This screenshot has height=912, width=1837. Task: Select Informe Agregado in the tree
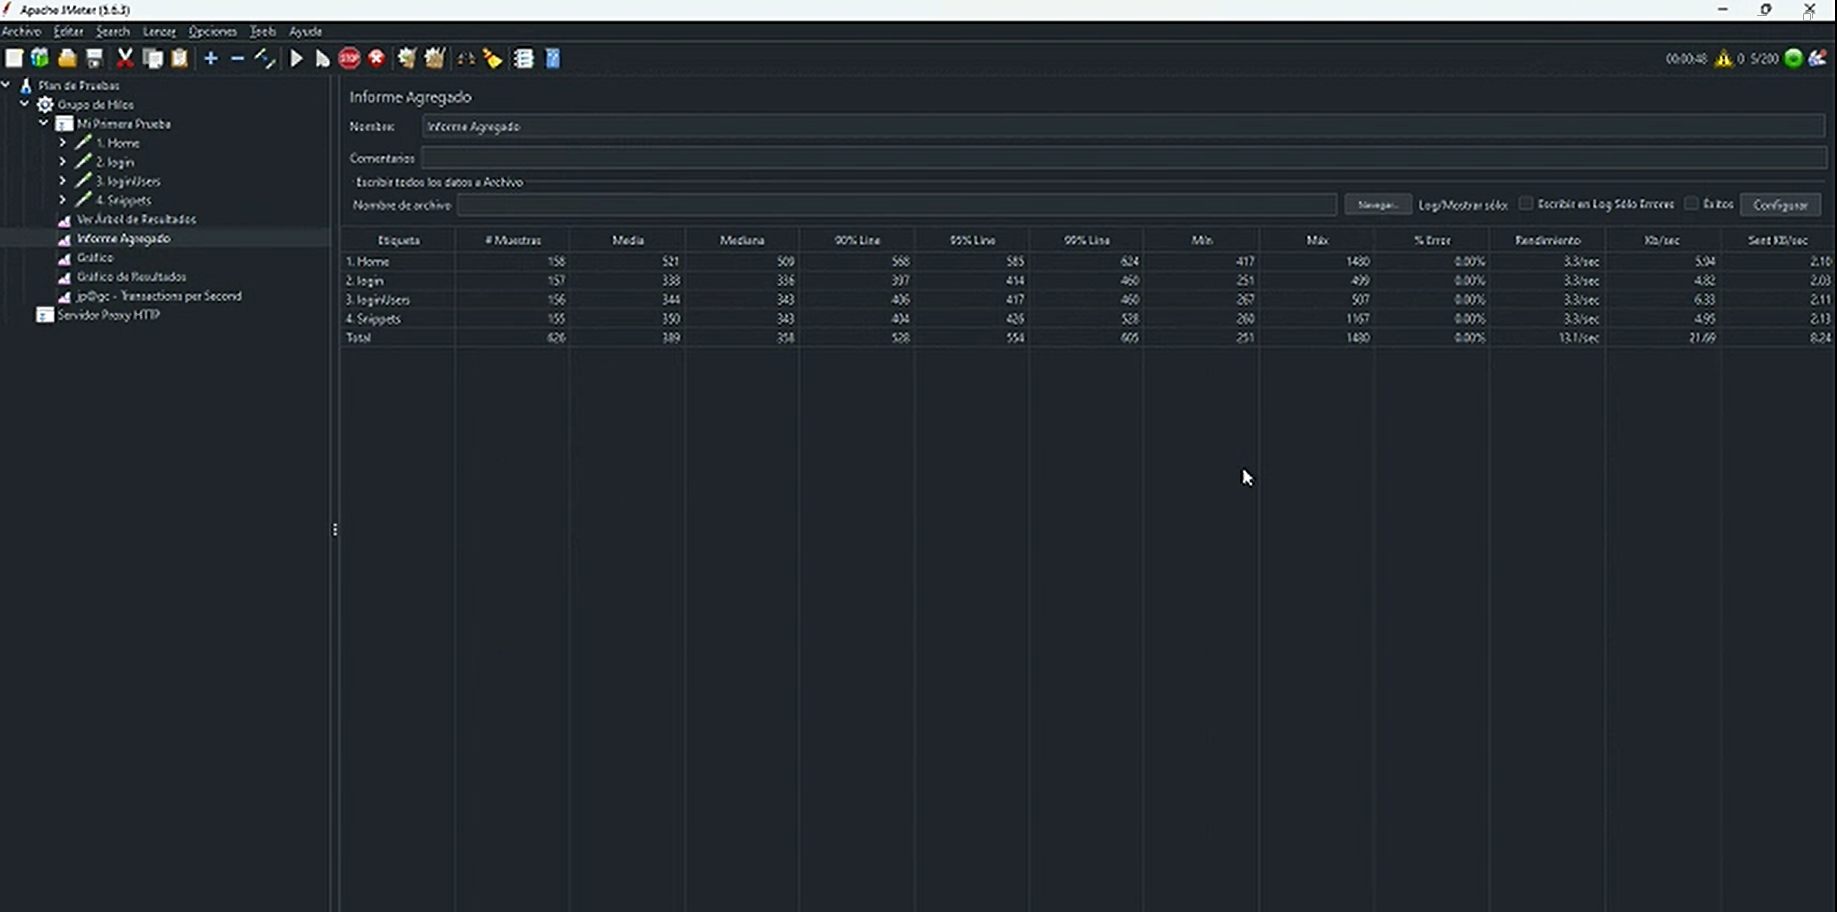tap(123, 239)
